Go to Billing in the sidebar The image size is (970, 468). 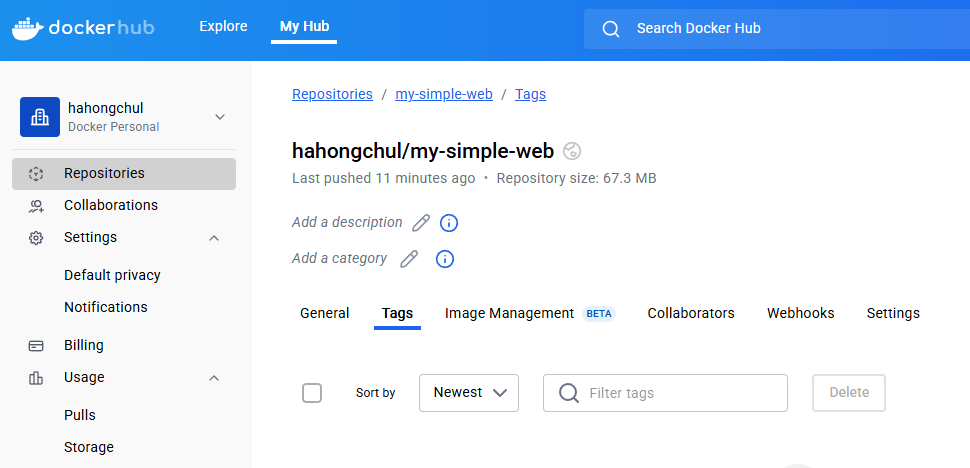point(84,346)
